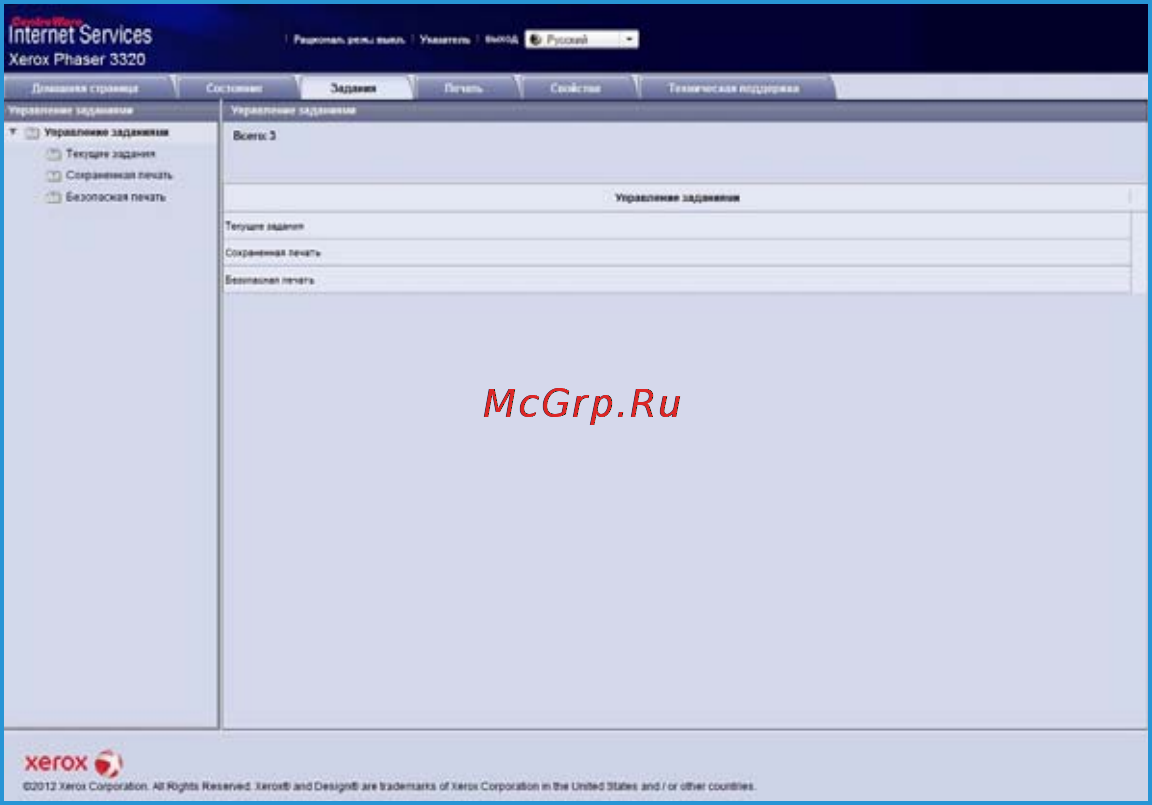Image resolution: width=1152 pixels, height=805 pixels.
Task: Open Безопасная печать in the sidebar tree
Action: [115, 197]
